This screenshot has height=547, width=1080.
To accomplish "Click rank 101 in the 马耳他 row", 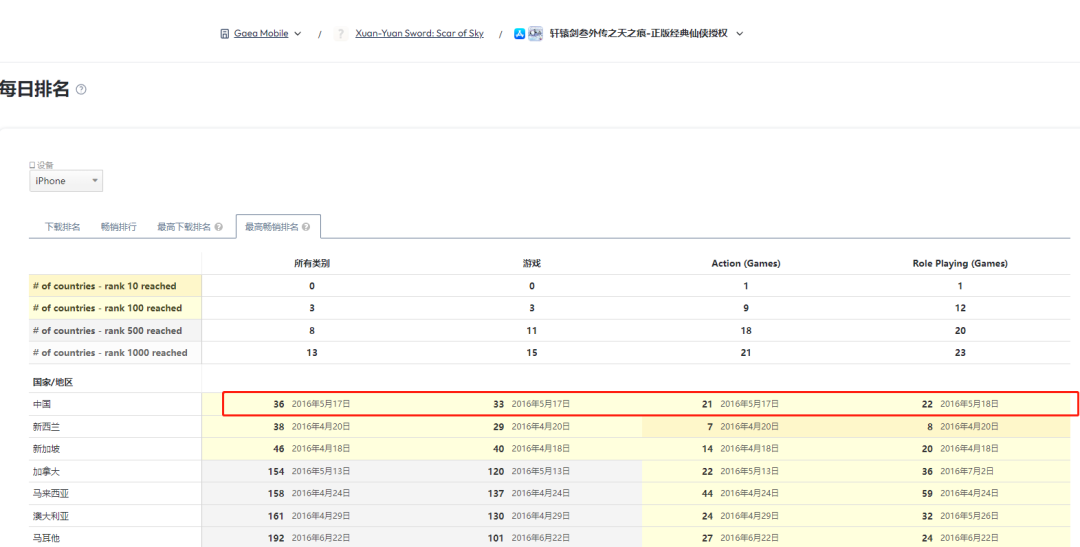I will pyautogui.click(x=496, y=538).
